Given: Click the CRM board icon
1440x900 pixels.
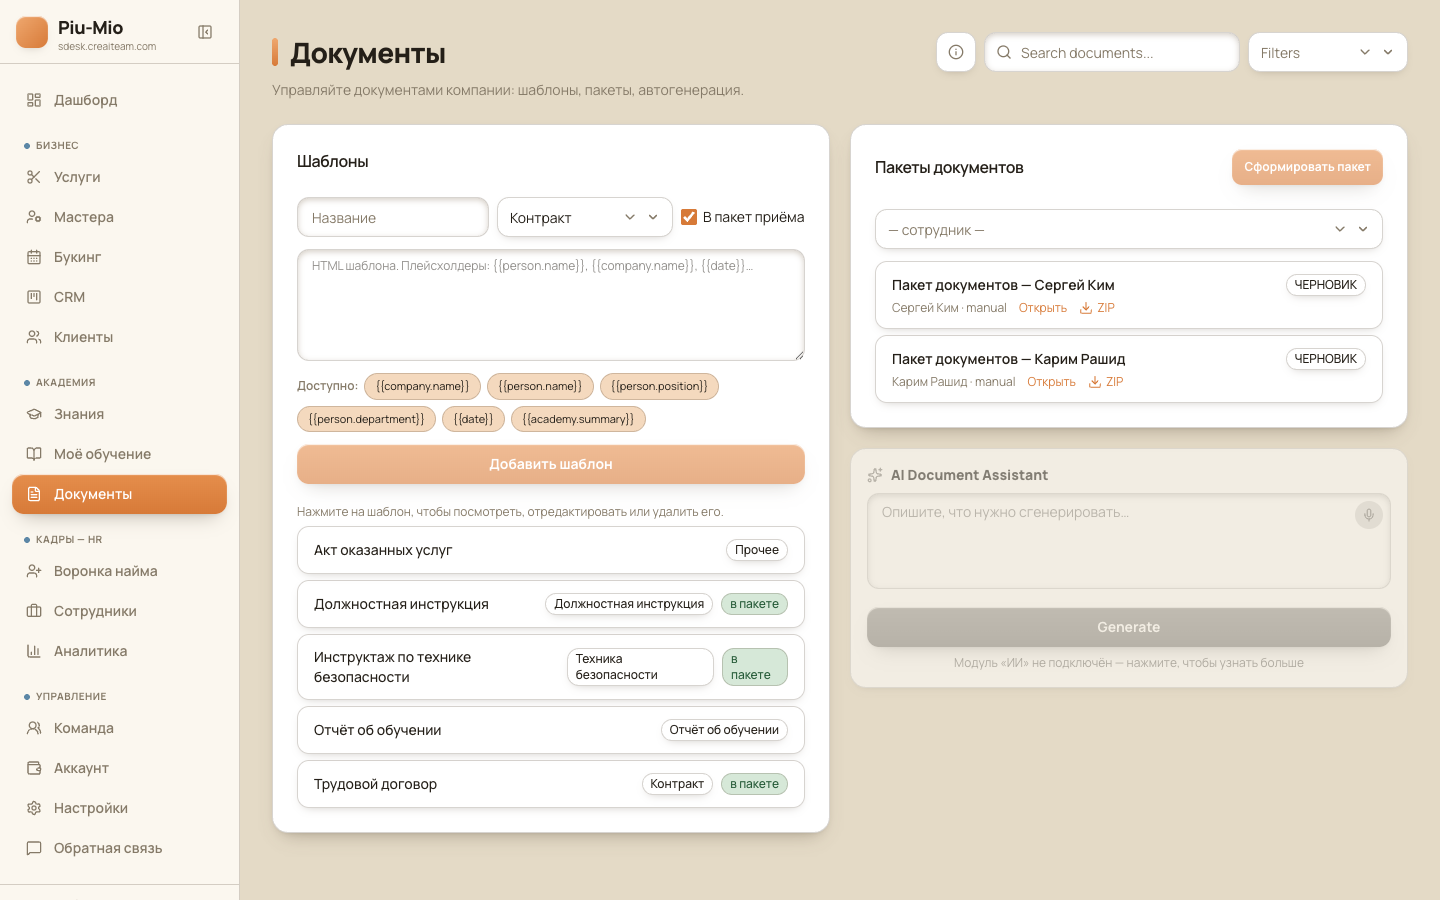Looking at the screenshot, I should tap(34, 297).
